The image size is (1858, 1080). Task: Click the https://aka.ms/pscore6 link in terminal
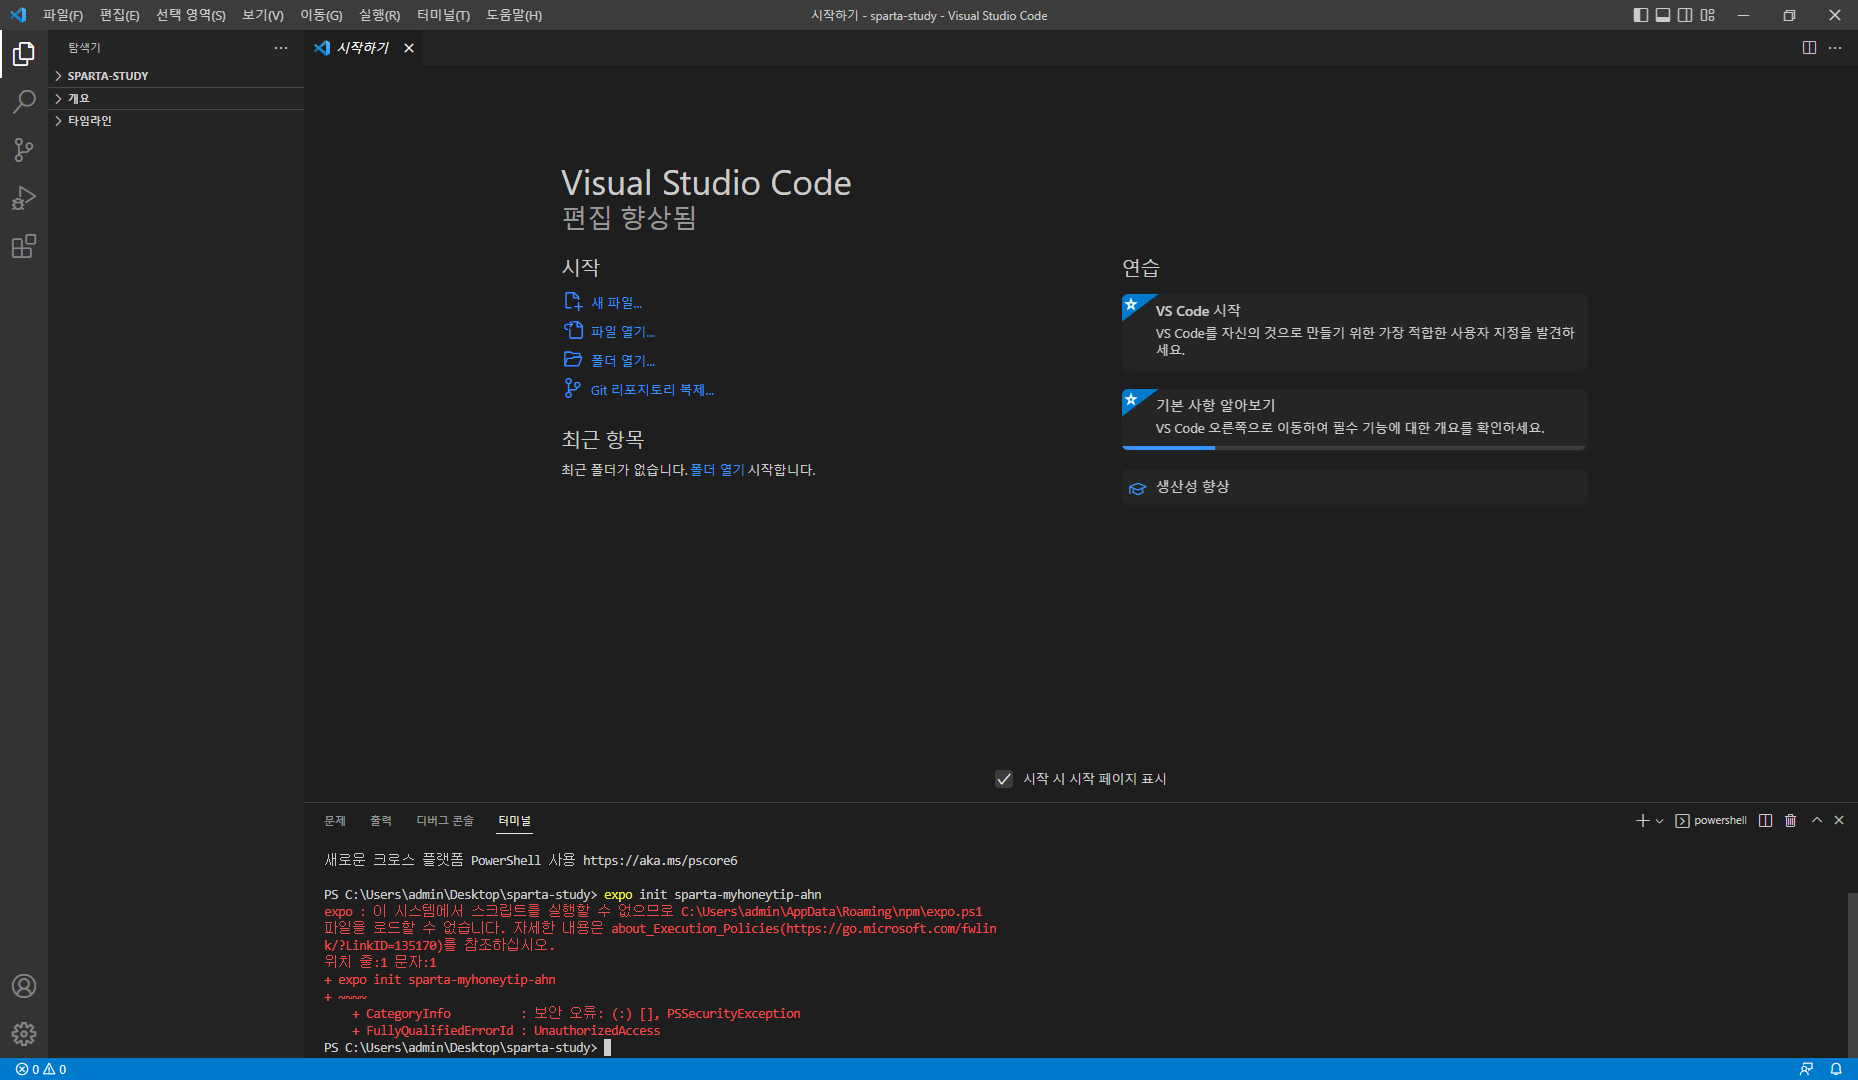pyautogui.click(x=660, y=861)
